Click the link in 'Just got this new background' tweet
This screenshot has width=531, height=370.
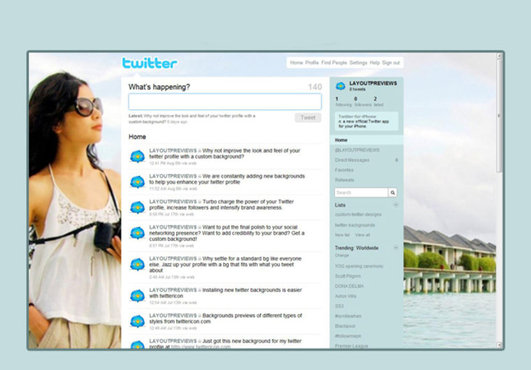pyautogui.click(x=200, y=347)
